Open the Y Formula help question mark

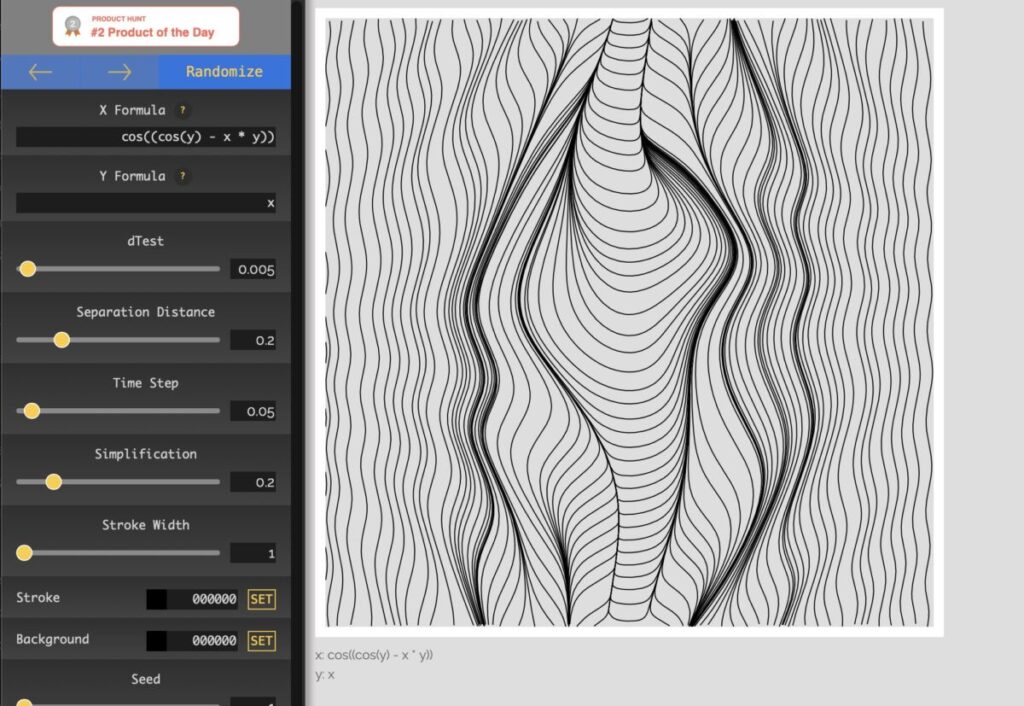pyautogui.click(x=182, y=177)
